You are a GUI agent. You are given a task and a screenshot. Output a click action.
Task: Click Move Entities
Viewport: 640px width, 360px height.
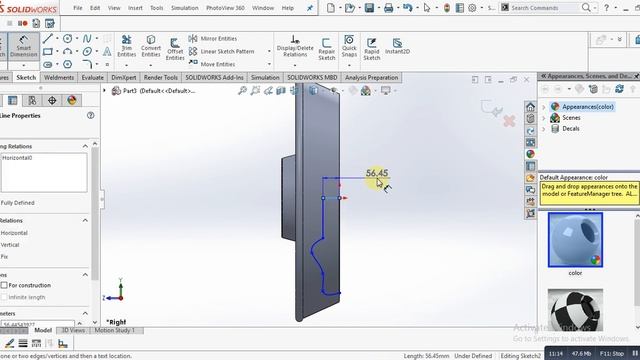[x=212, y=64]
